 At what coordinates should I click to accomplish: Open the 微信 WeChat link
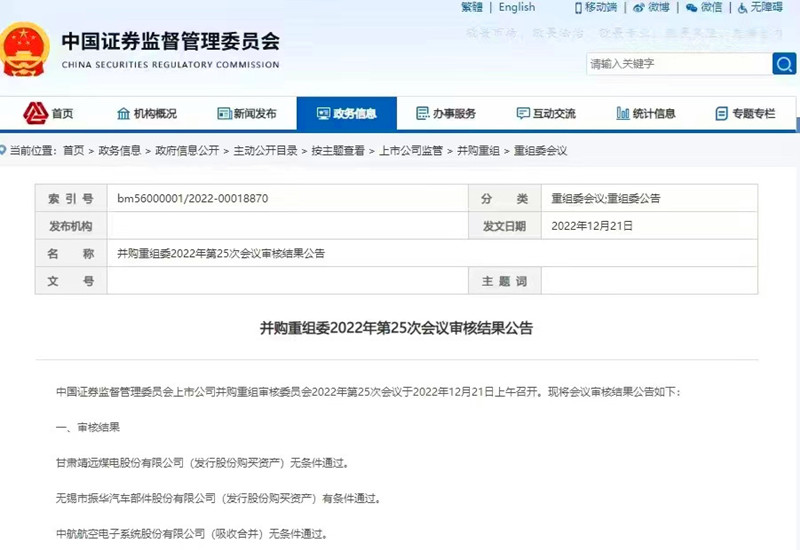(x=705, y=7)
